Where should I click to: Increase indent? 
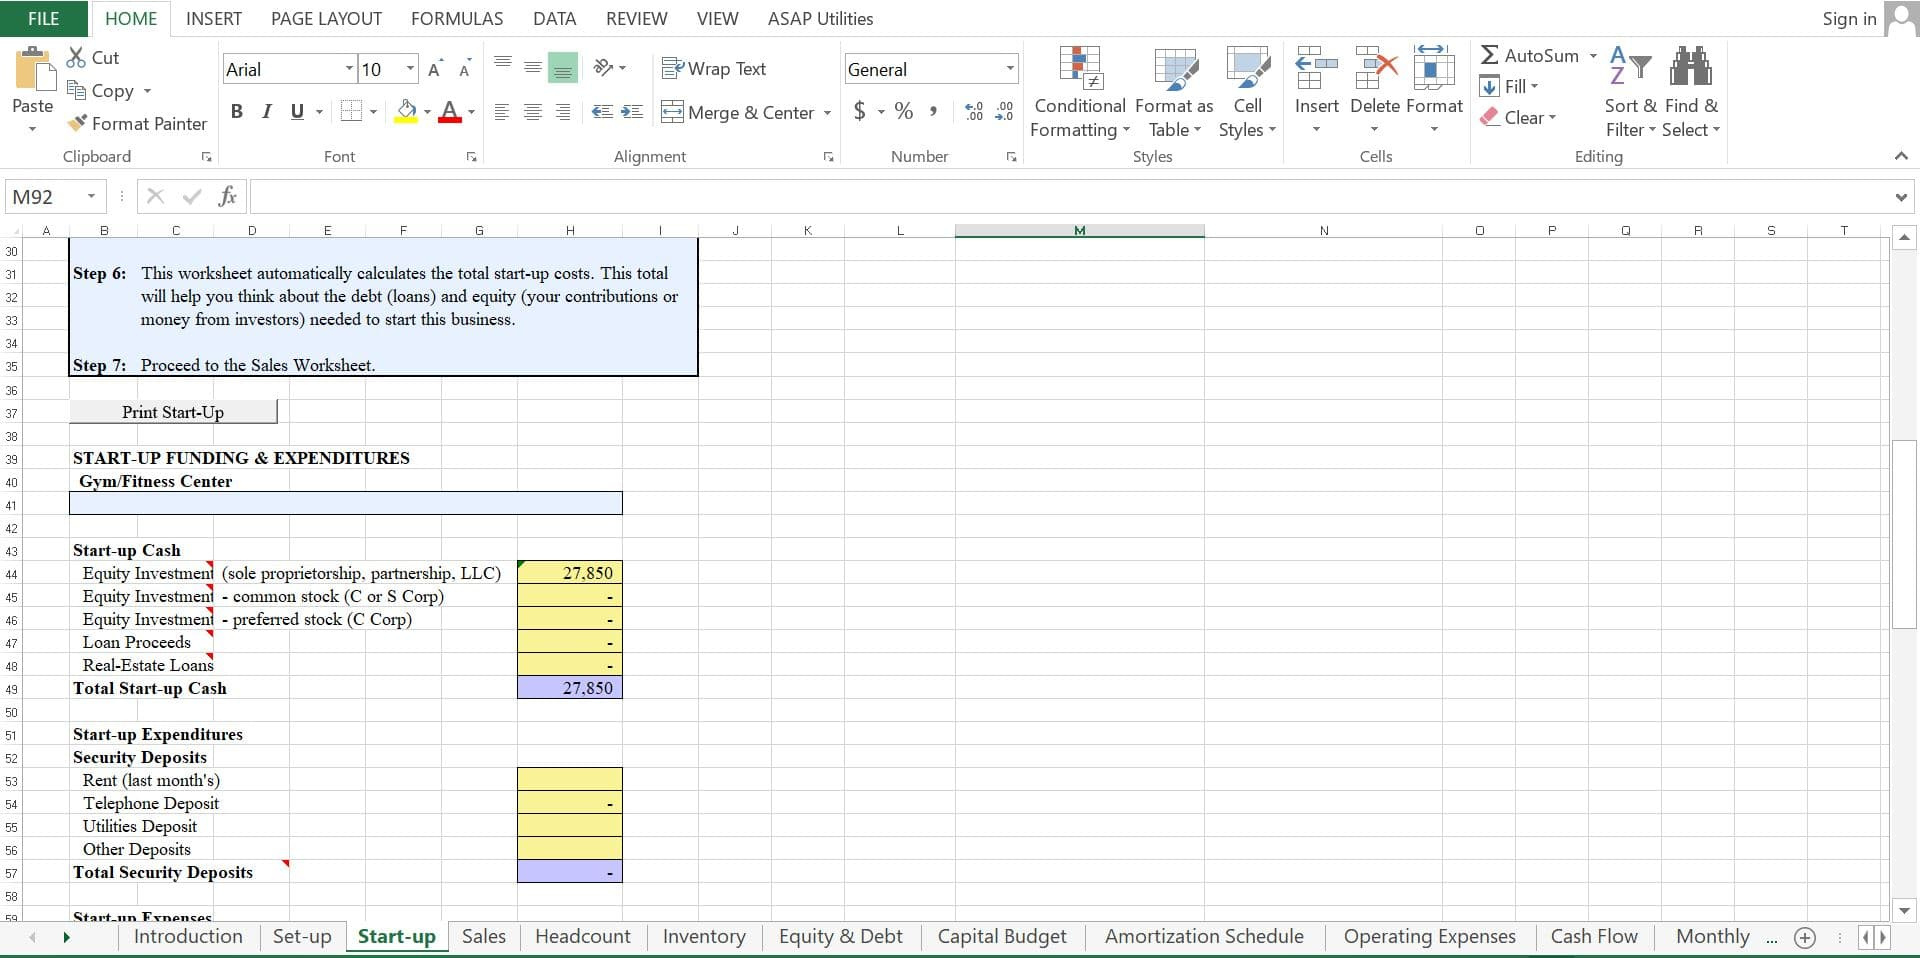[632, 111]
